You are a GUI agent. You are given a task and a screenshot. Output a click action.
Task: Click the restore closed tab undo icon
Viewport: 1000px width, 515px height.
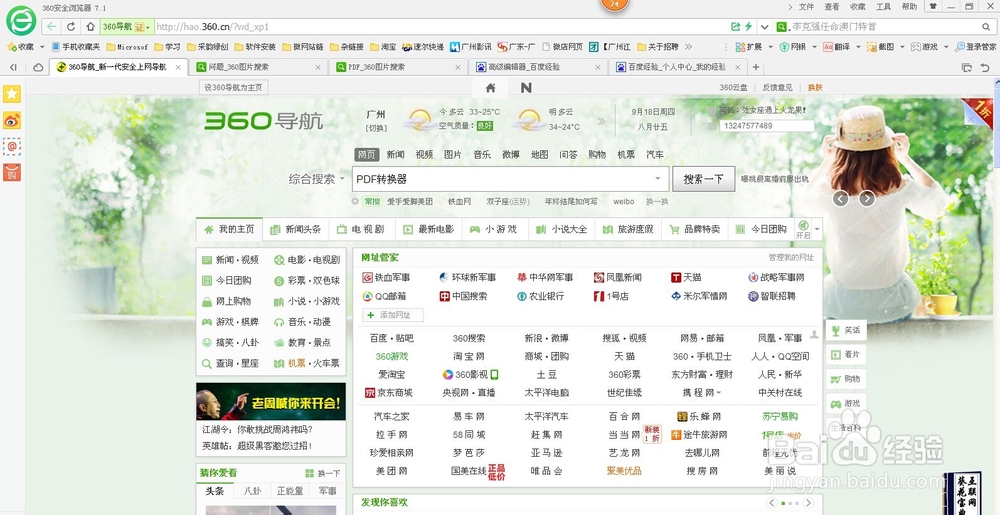985,68
